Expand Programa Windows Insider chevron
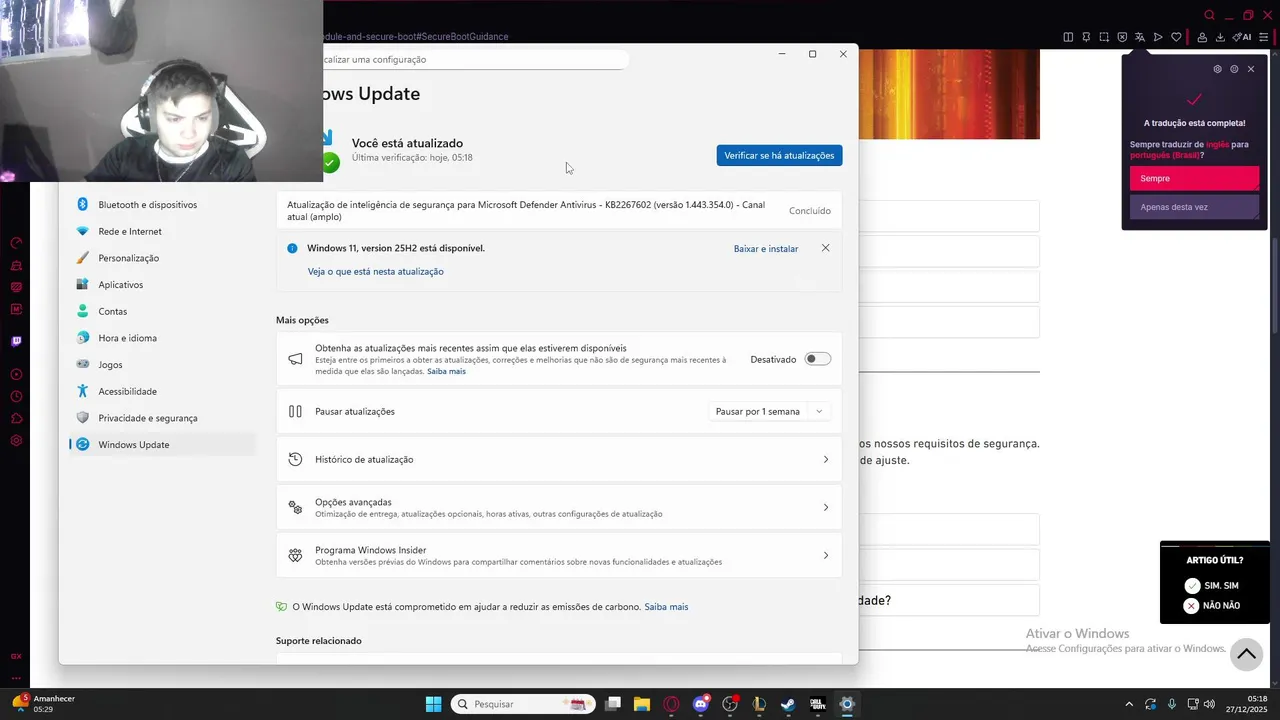Viewport: 1280px width, 720px height. 825,555
